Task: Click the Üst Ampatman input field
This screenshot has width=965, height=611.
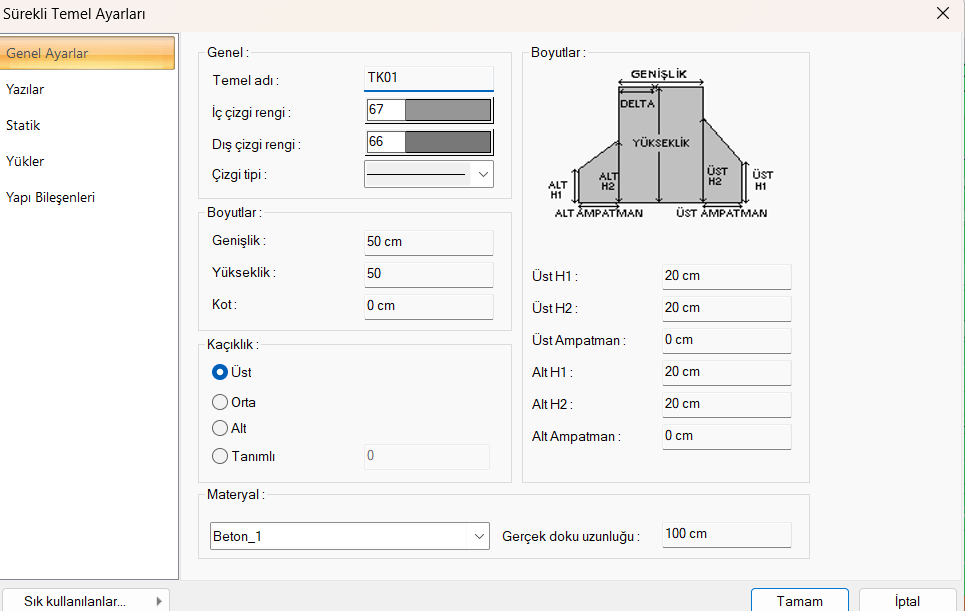Action: 726,340
